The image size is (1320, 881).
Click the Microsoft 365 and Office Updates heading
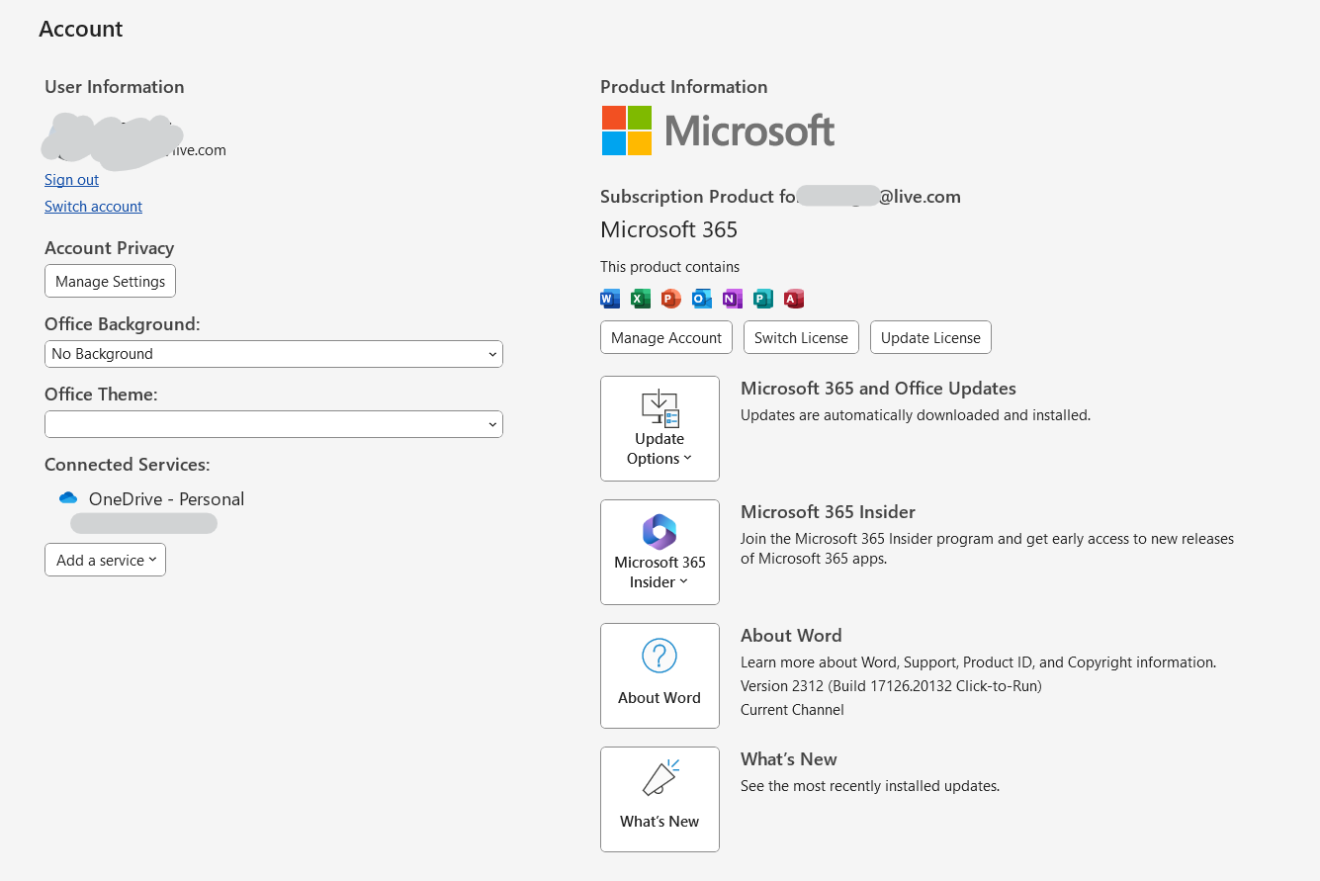pos(878,389)
